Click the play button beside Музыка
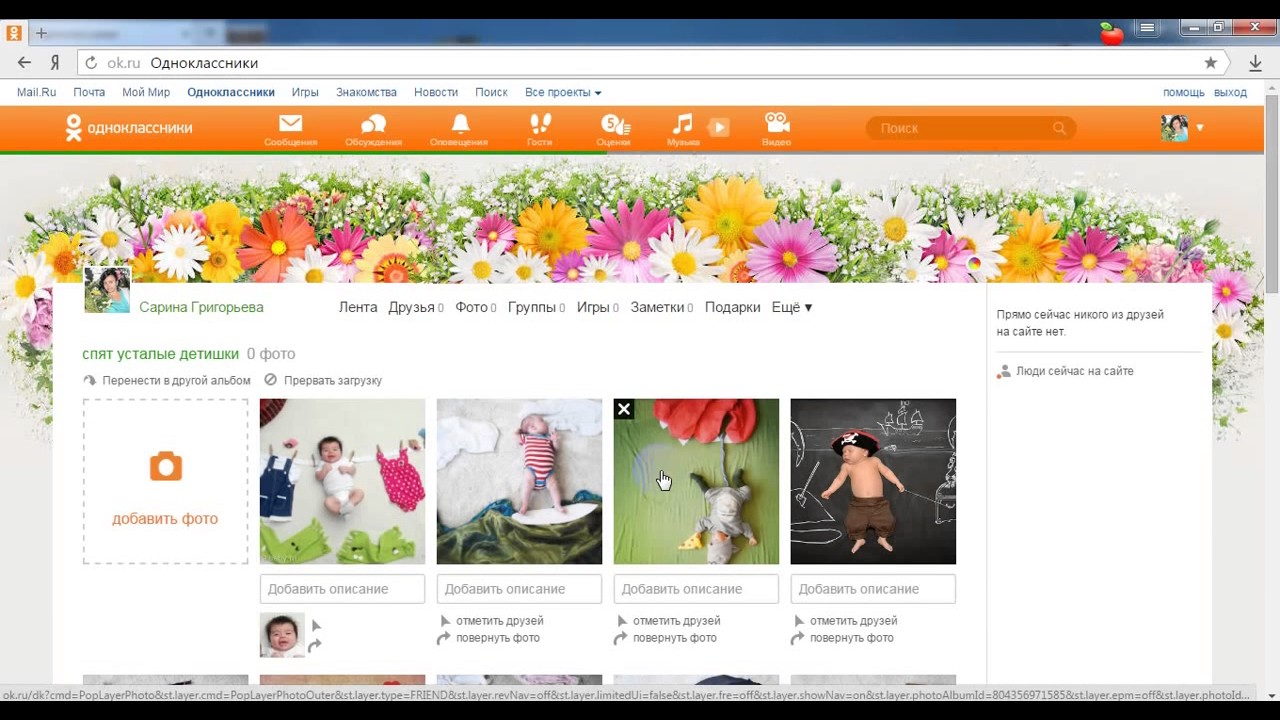The image size is (1280, 720). pyautogui.click(x=719, y=127)
